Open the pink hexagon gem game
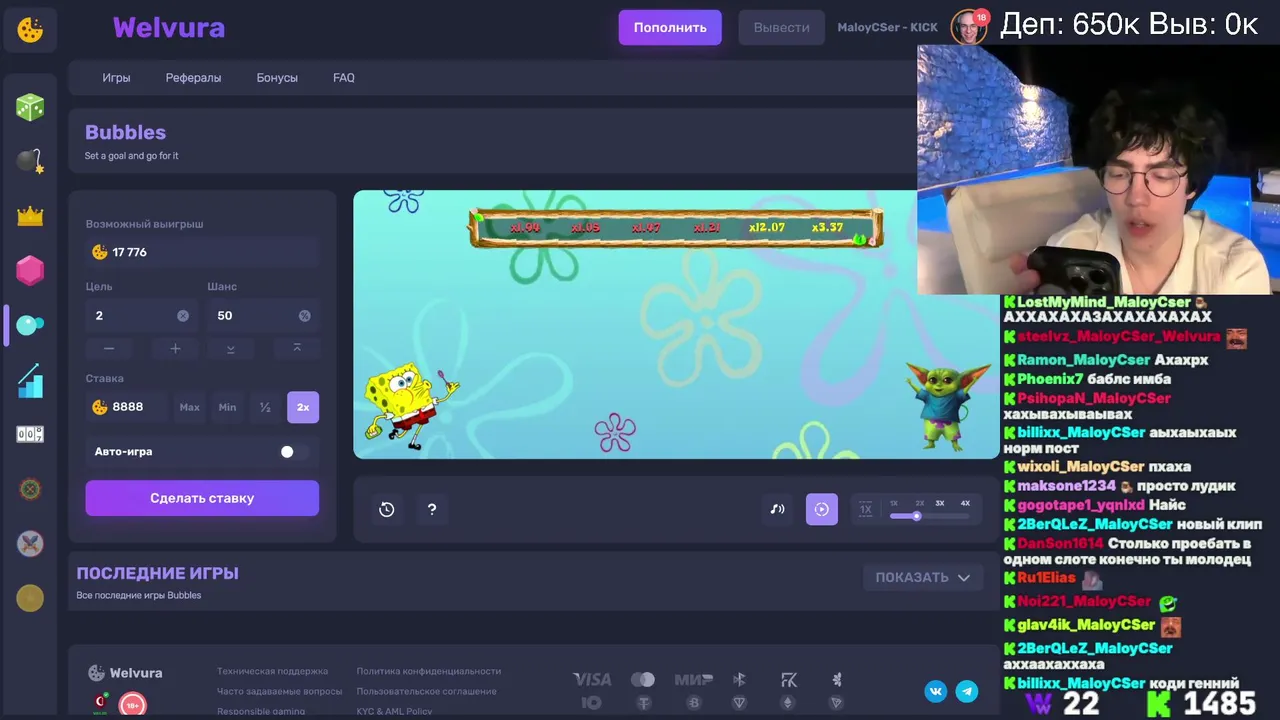 [x=30, y=270]
